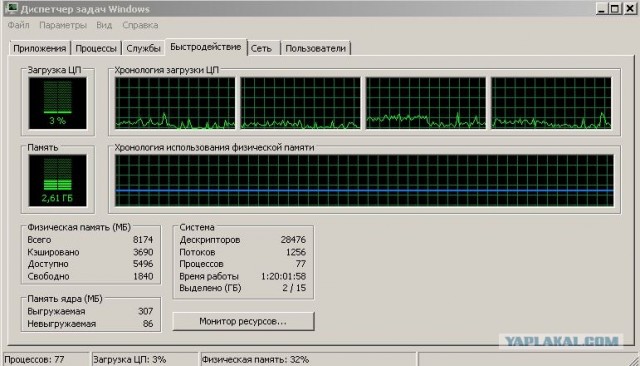The height and width of the screenshot is (366, 640).
Task: Maximize the Task Manager window
Action: (x=615, y=9)
